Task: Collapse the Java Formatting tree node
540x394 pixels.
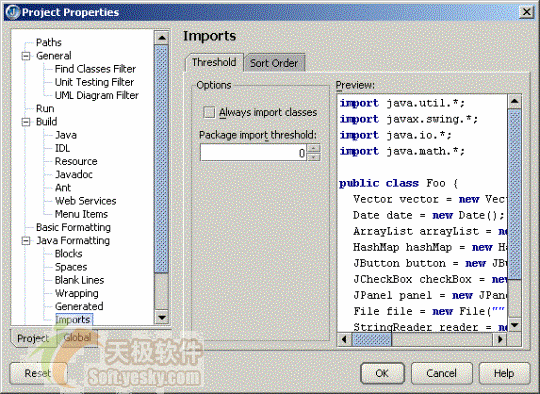Action: click(26, 241)
